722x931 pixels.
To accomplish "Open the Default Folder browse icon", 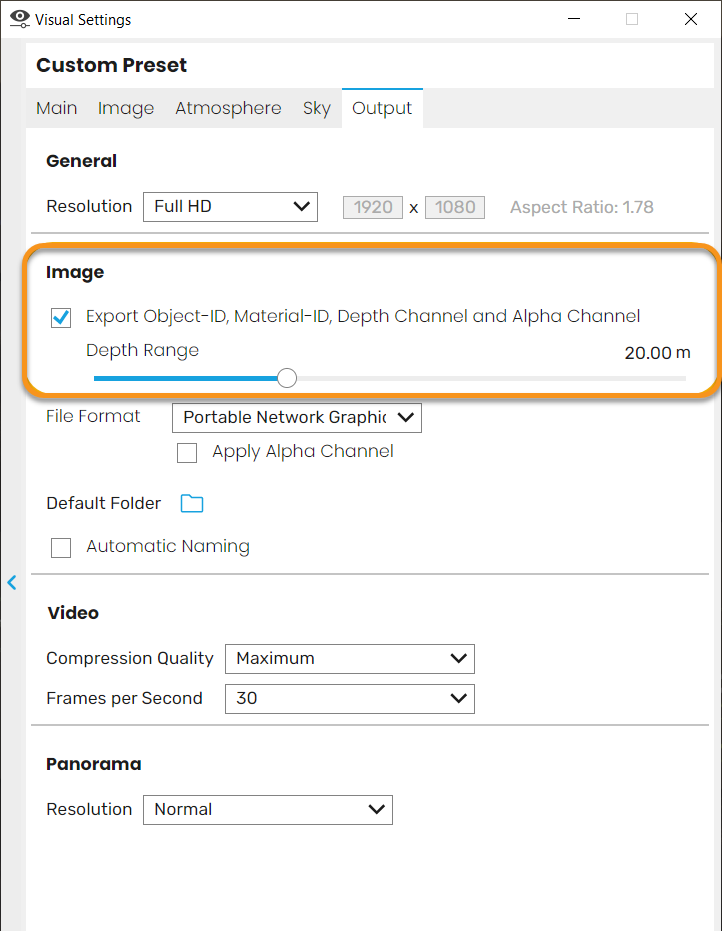I will pyautogui.click(x=192, y=504).
